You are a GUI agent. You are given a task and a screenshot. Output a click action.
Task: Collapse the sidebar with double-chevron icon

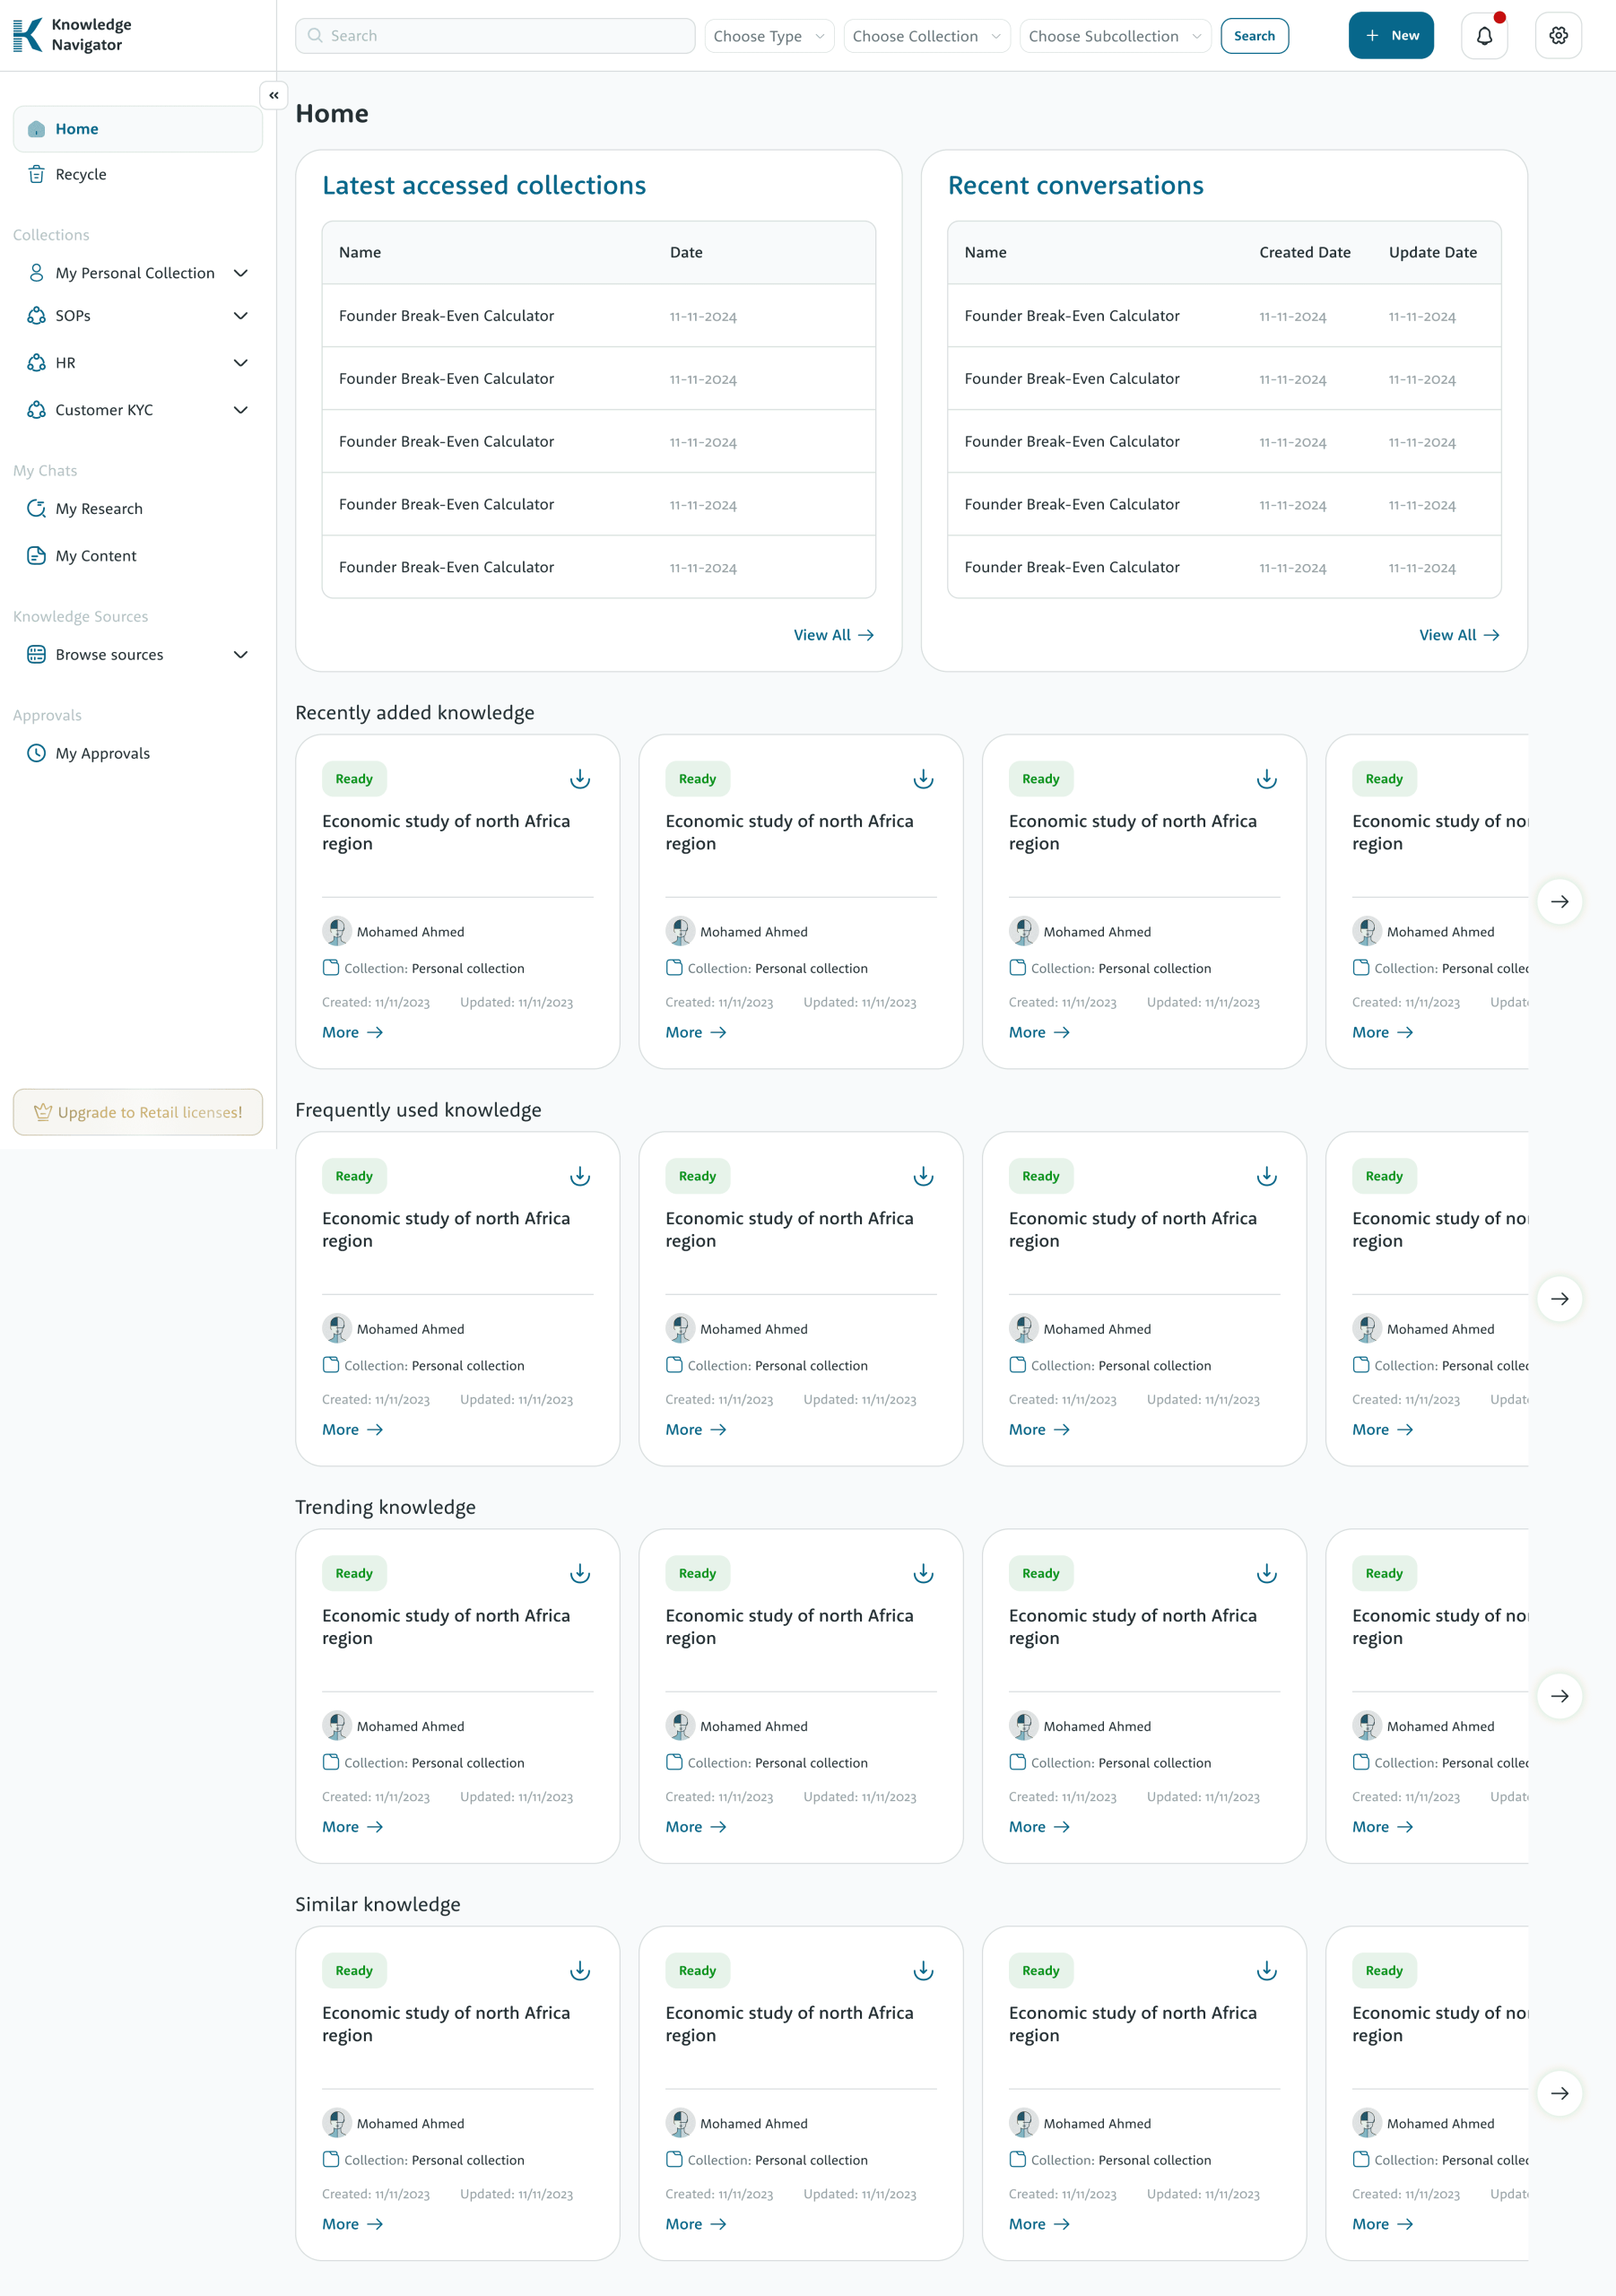pyautogui.click(x=273, y=95)
